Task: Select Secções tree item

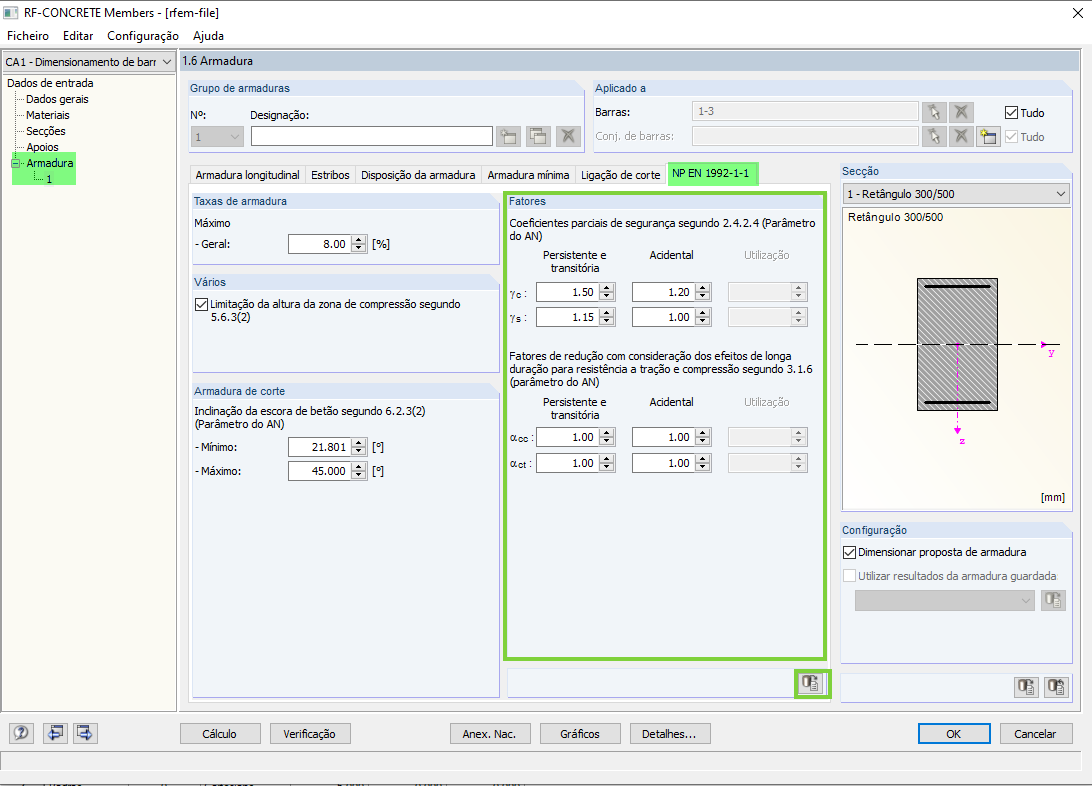Action: (x=45, y=131)
